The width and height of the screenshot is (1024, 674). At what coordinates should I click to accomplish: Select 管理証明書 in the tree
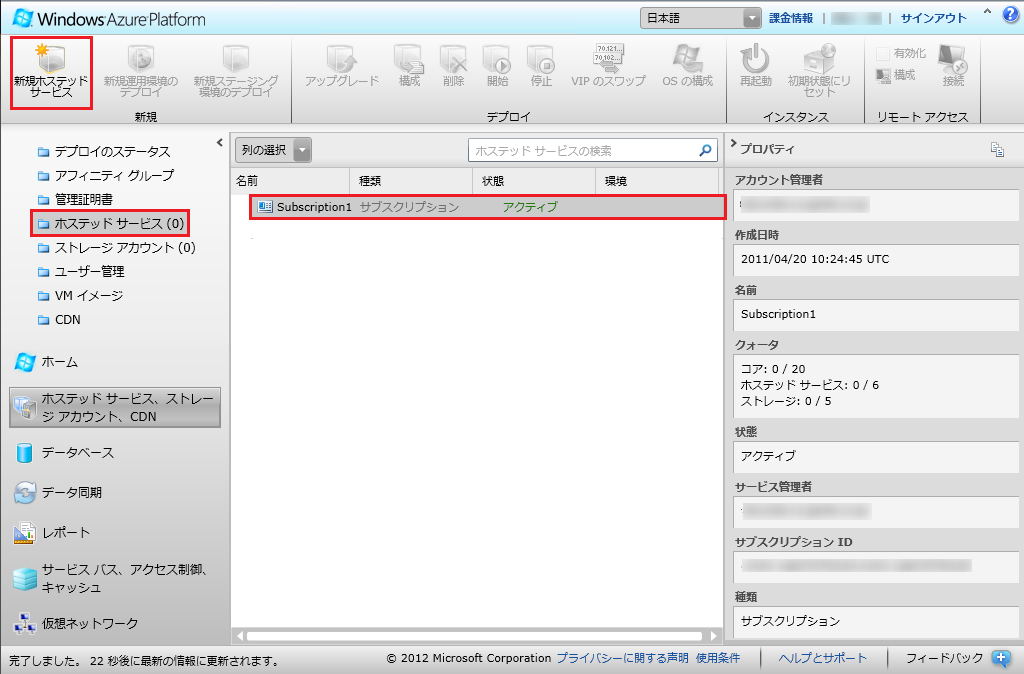click(75, 200)
